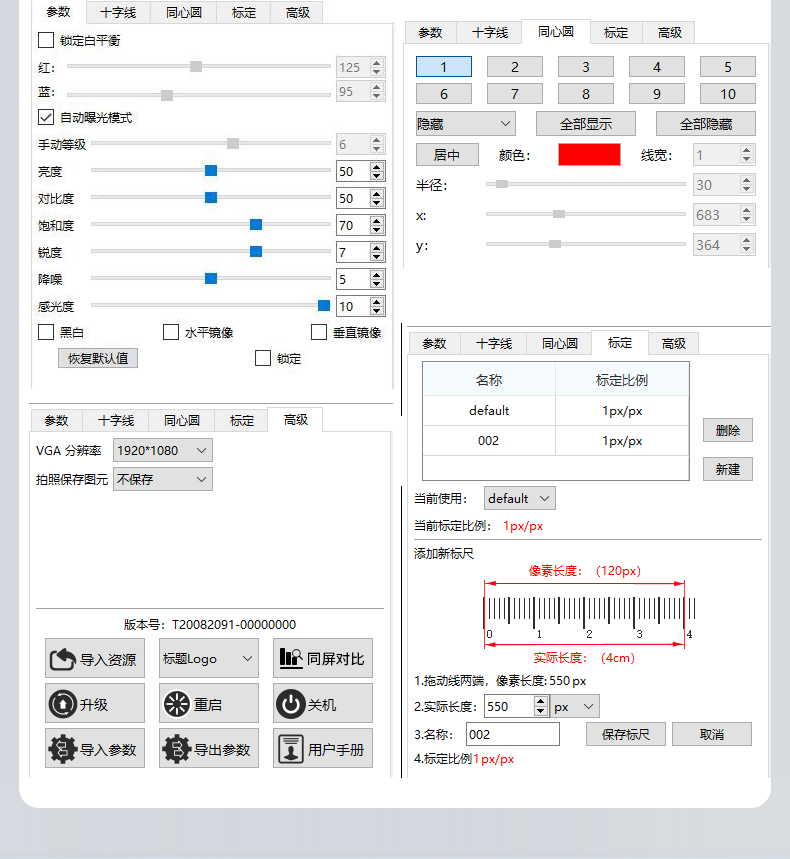Viewport: 790px width, 859px height.
Task: Click the 饱和度 slider handle
Action: tap(256, 224)
